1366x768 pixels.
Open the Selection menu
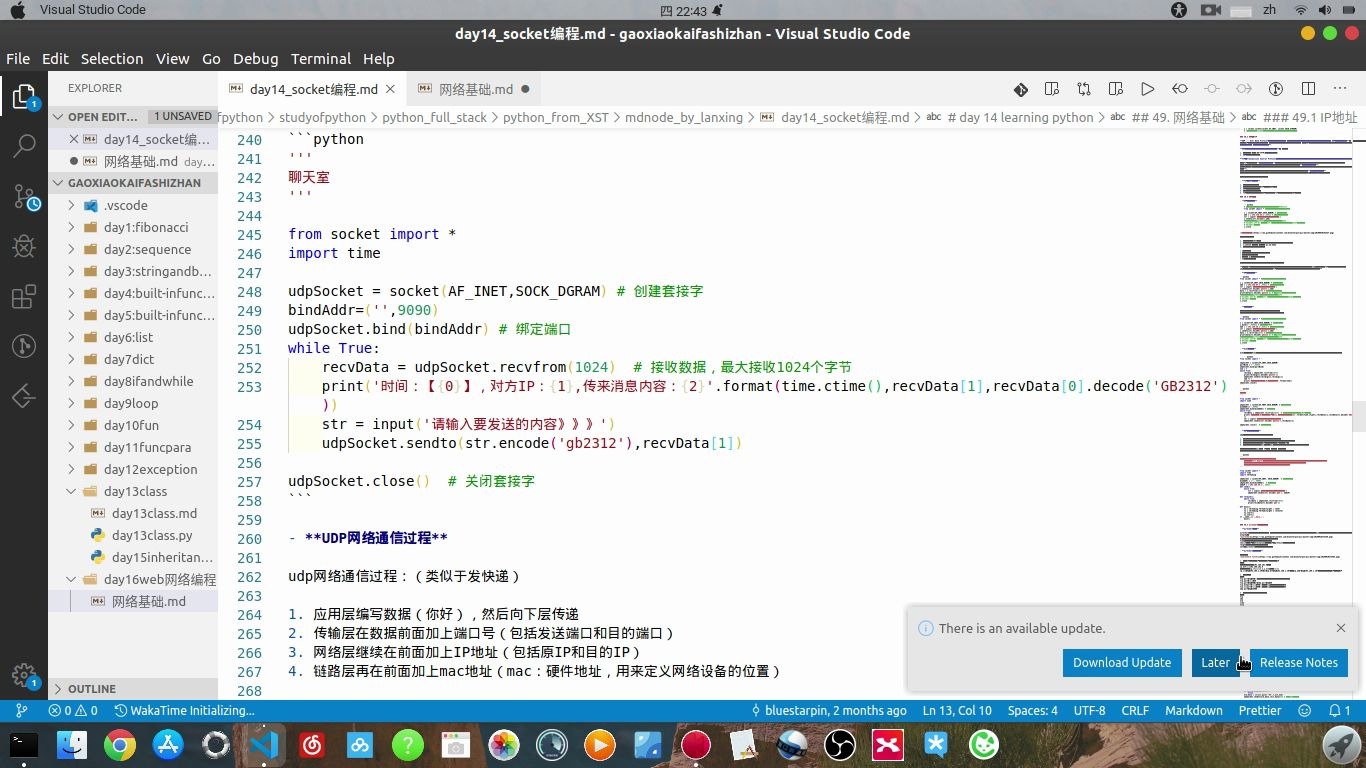(112, 58)
